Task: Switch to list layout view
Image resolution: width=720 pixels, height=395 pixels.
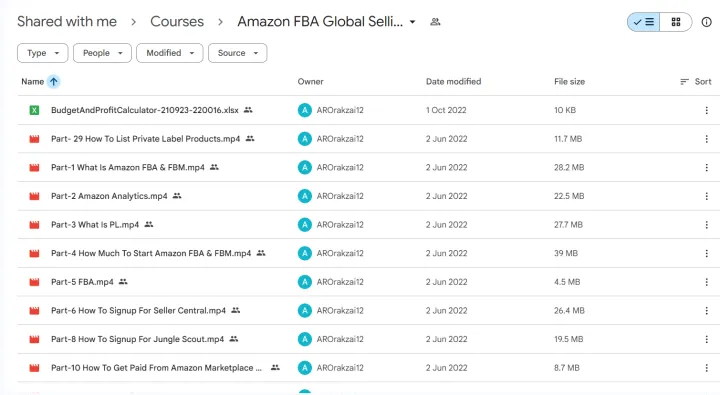Action: coord(643,22)
